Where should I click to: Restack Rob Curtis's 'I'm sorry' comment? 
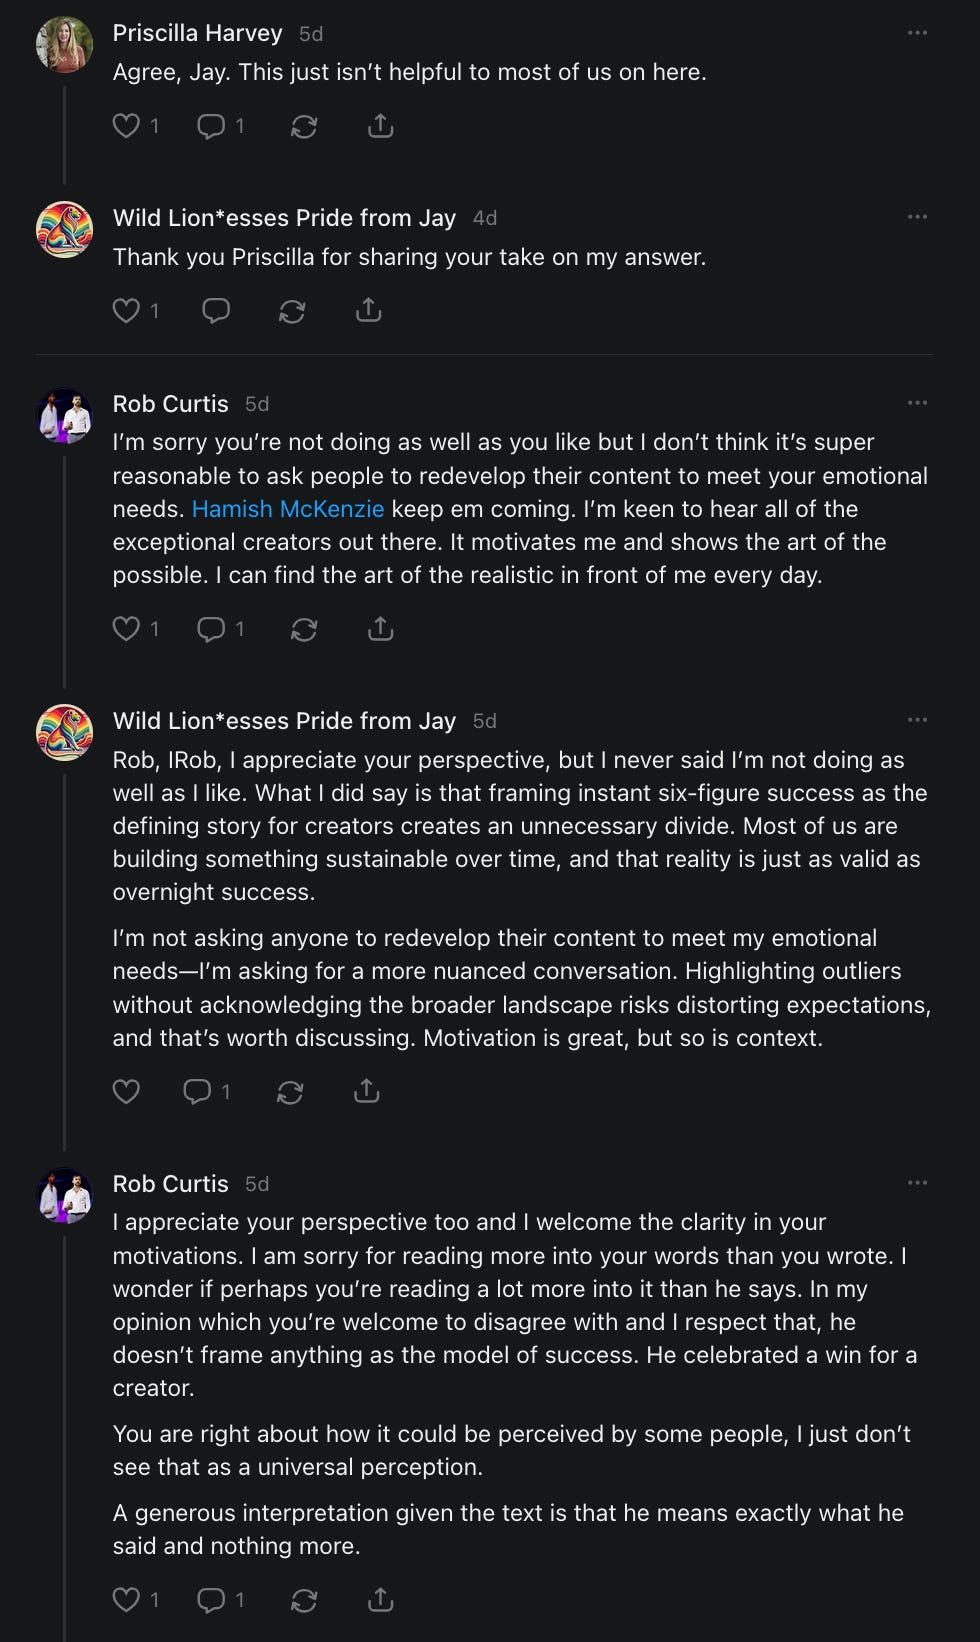tap(304, 629)
